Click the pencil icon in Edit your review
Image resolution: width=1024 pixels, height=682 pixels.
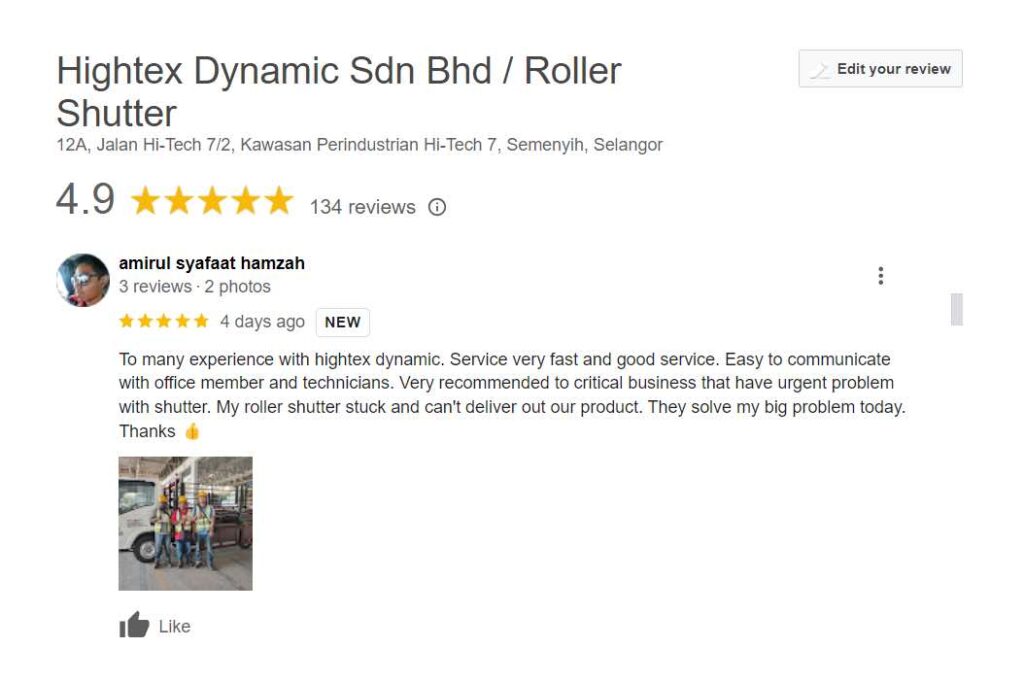(820, 69)
